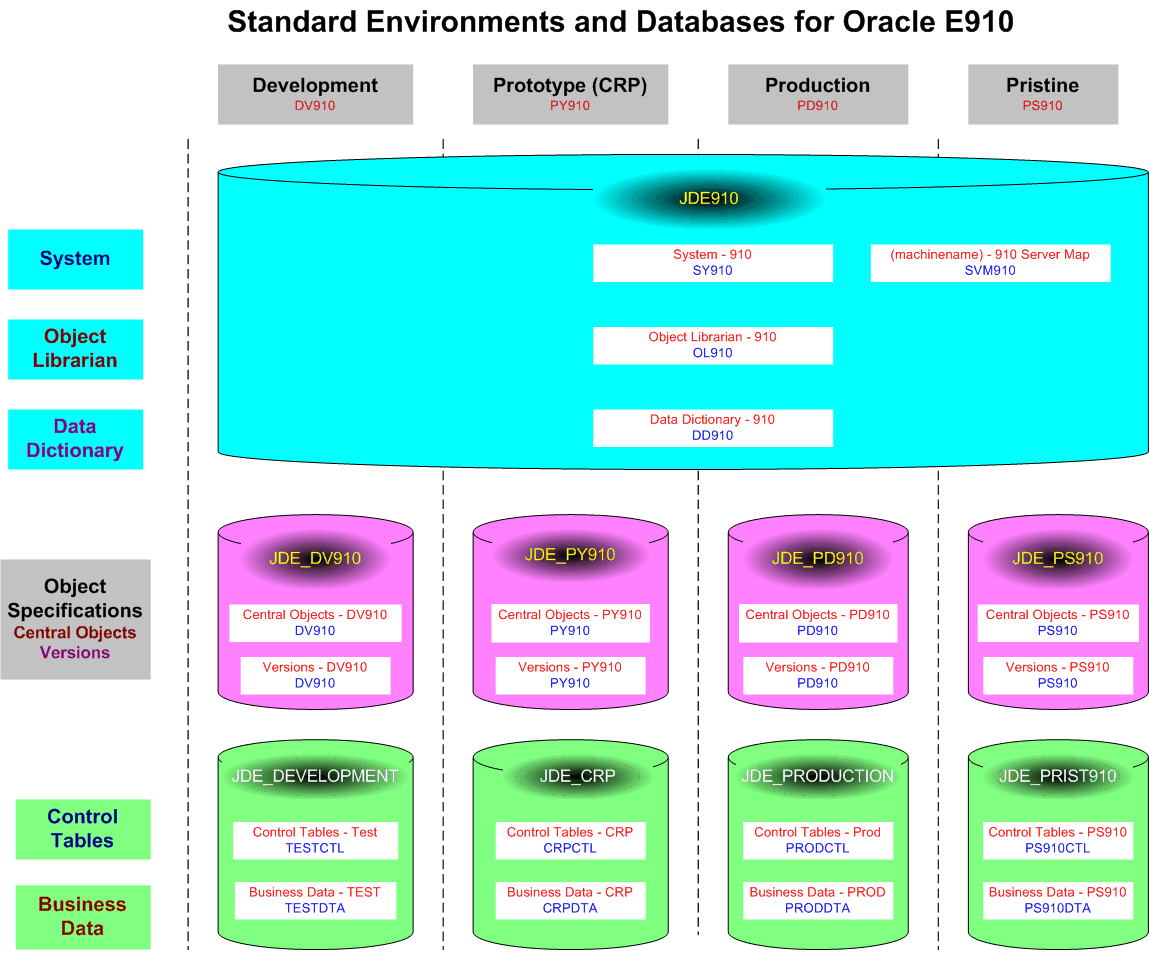Click the Central Objects - PS910 box
This screenshot has height=965, width=1149.
click(1057, 623)
